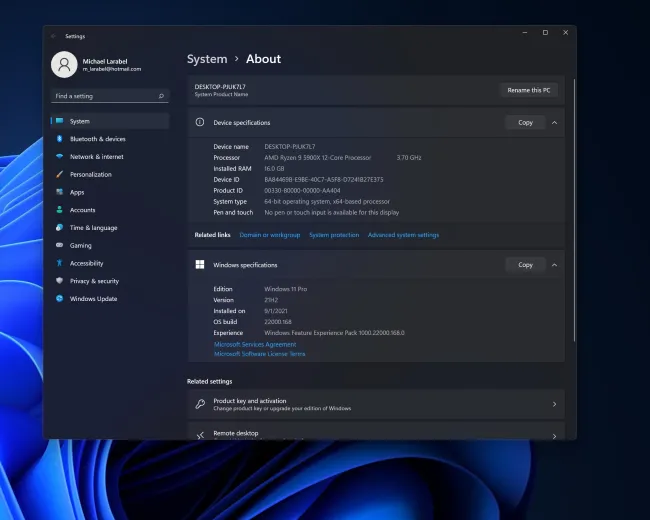The width and height of the screenshot is (650, 520).
Task: Go to Network & internet
Action: tap(110, 157)
